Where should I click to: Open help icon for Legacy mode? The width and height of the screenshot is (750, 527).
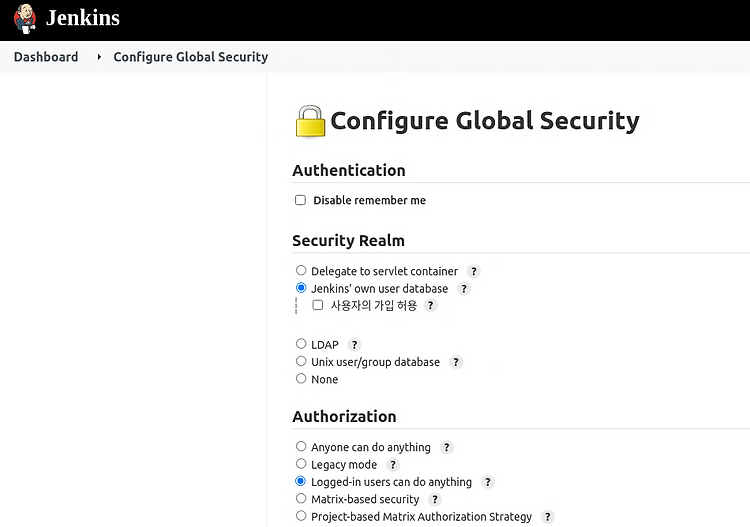[393, 465]
